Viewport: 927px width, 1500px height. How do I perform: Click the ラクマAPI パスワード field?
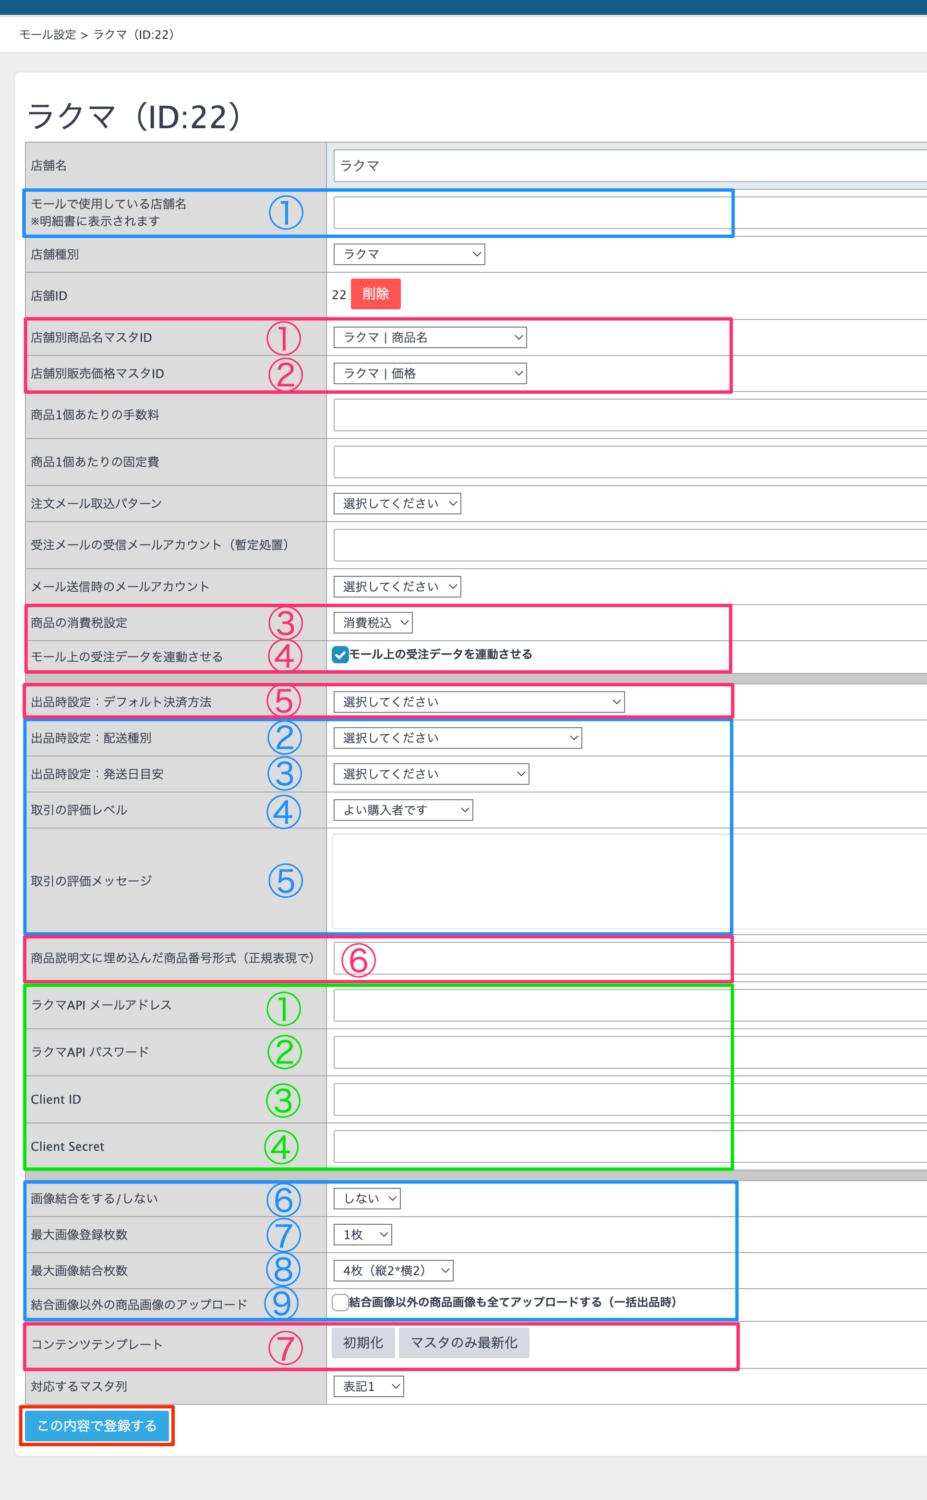(630, 1052)
